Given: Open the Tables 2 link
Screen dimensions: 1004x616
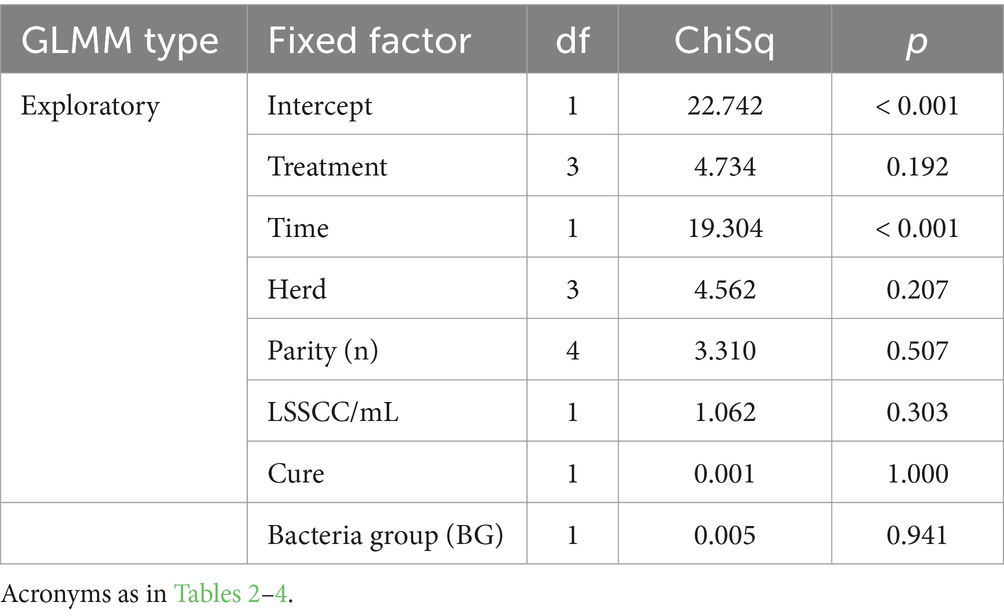Looking at the screenshot, I should (x=216, y=594).
